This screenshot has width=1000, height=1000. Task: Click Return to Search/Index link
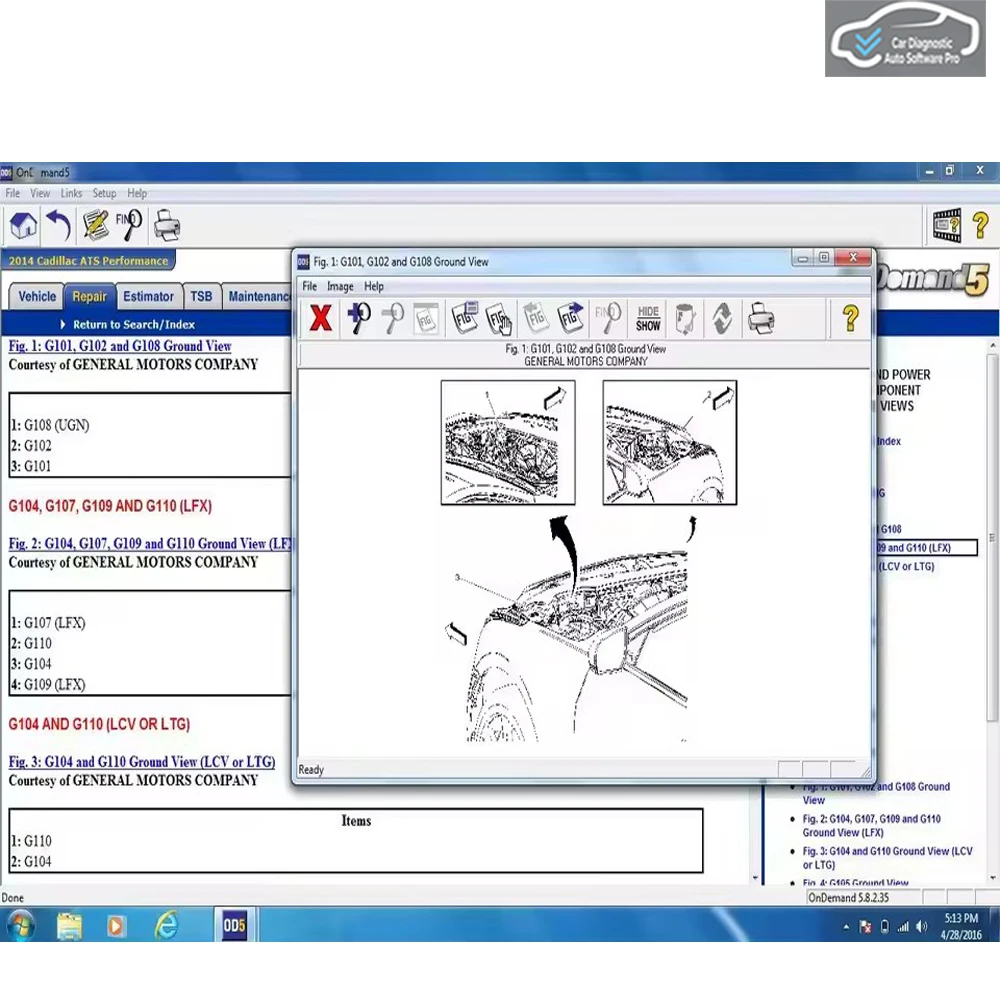tap(133, 325)
